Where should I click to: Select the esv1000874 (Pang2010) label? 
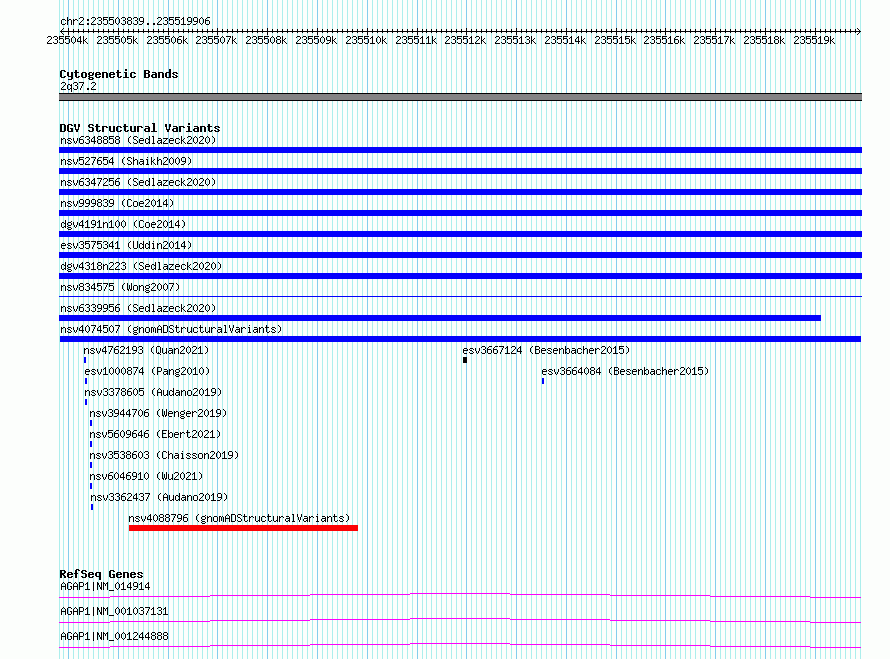147,371
